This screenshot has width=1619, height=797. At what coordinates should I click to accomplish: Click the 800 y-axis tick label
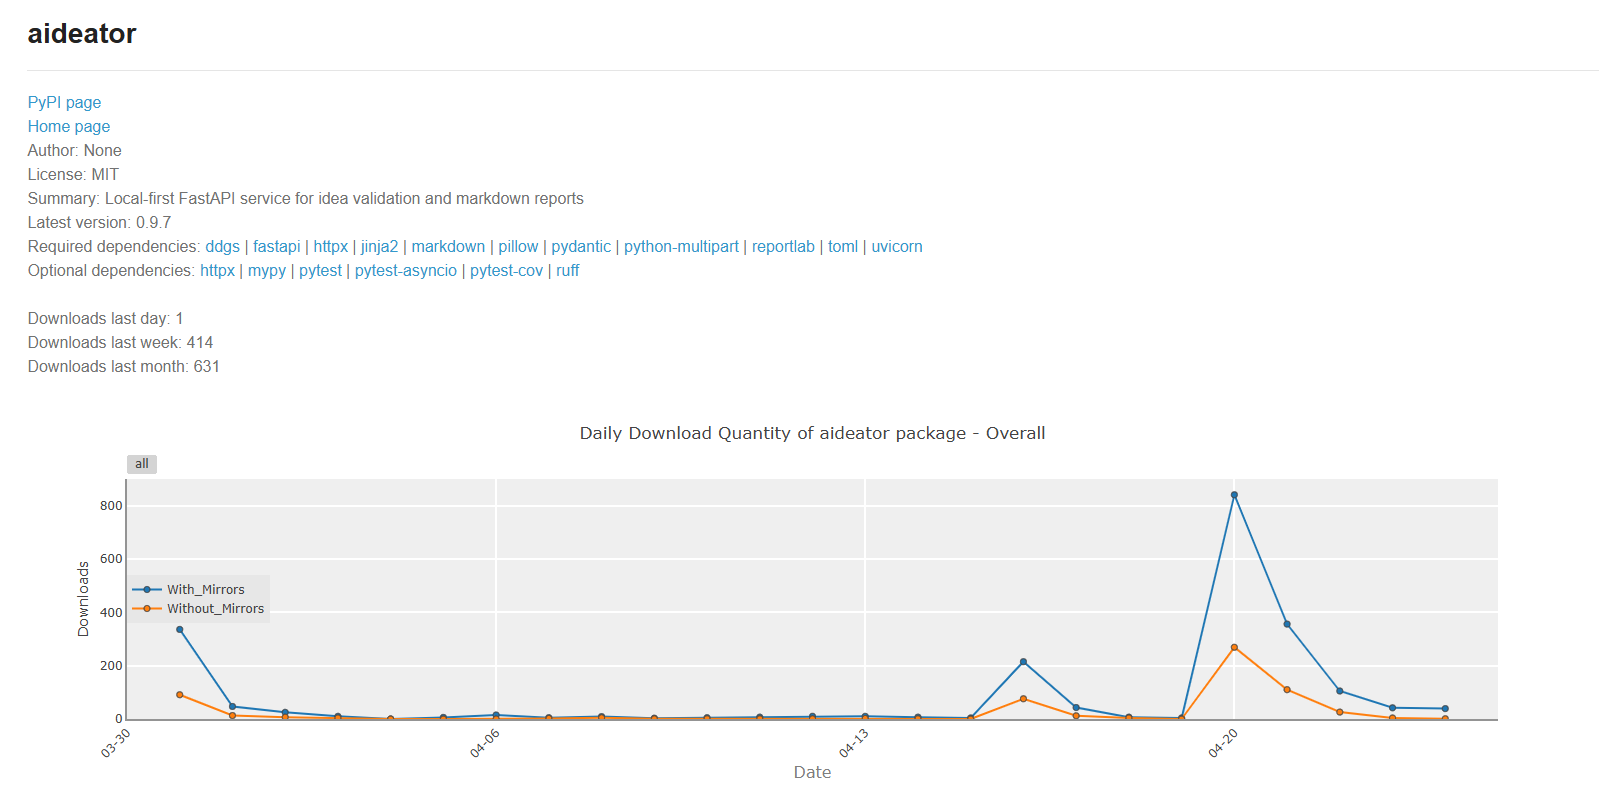click(x=111, y=506)
